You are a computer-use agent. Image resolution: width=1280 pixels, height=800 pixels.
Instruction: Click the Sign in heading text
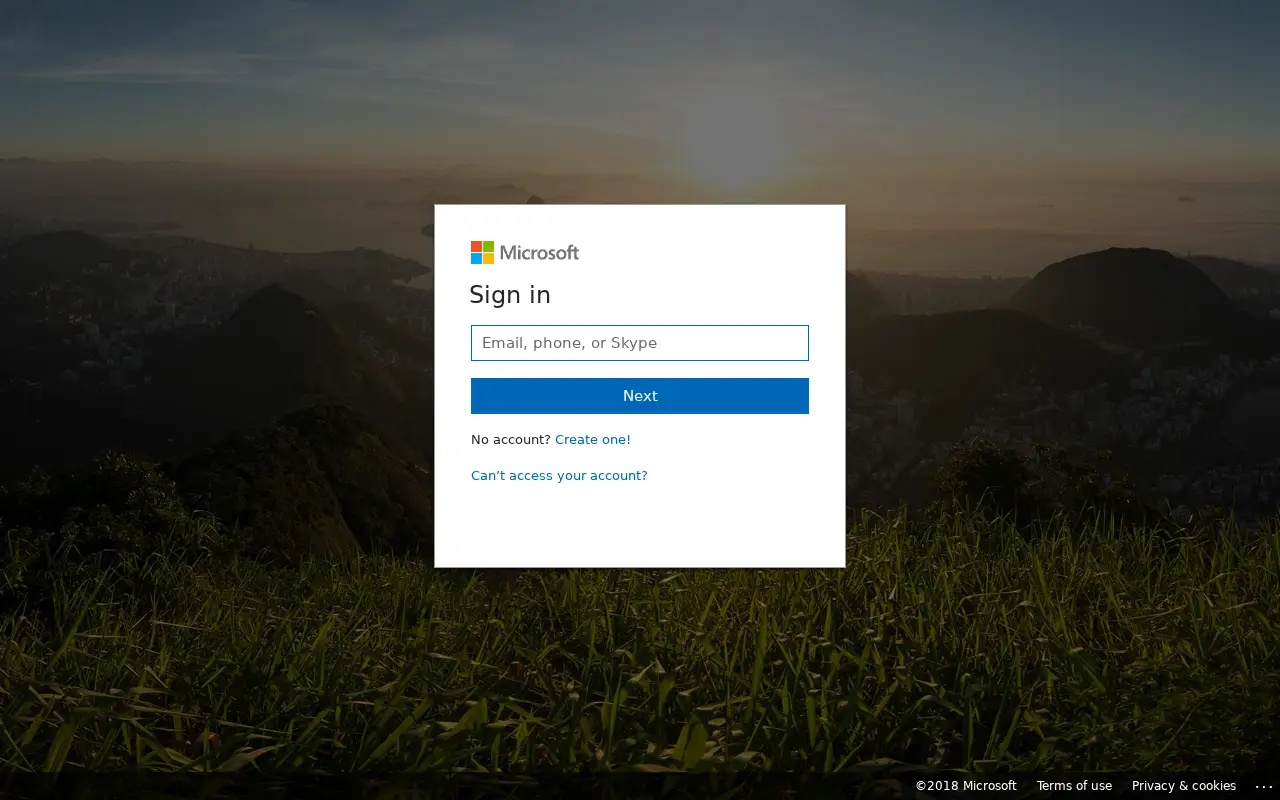pos(510,295)
